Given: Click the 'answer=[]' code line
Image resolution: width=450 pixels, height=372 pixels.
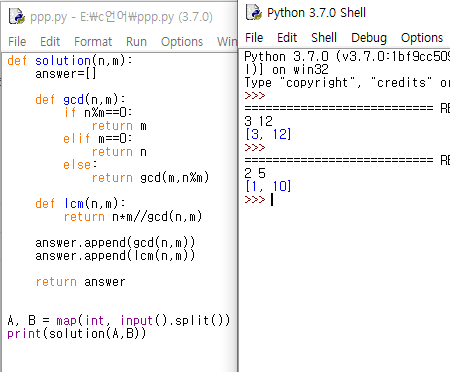Looking at the screenshot, I should click(66, 74).
